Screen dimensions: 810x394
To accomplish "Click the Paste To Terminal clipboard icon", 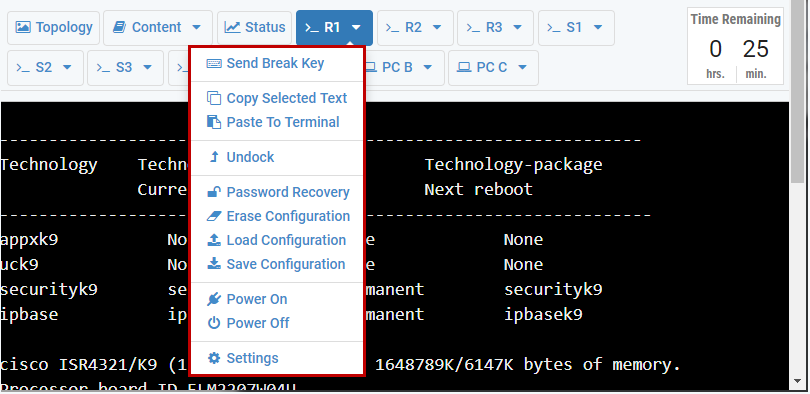I will coord(214,122).
